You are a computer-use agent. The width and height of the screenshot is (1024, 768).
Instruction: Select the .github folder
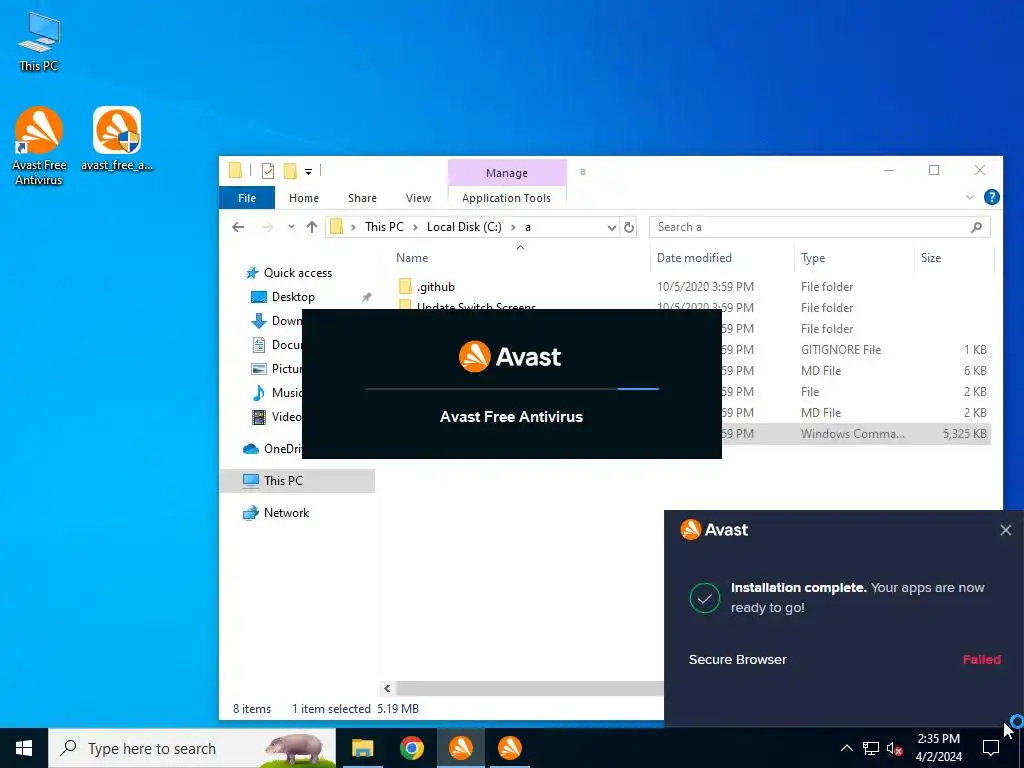436,287
